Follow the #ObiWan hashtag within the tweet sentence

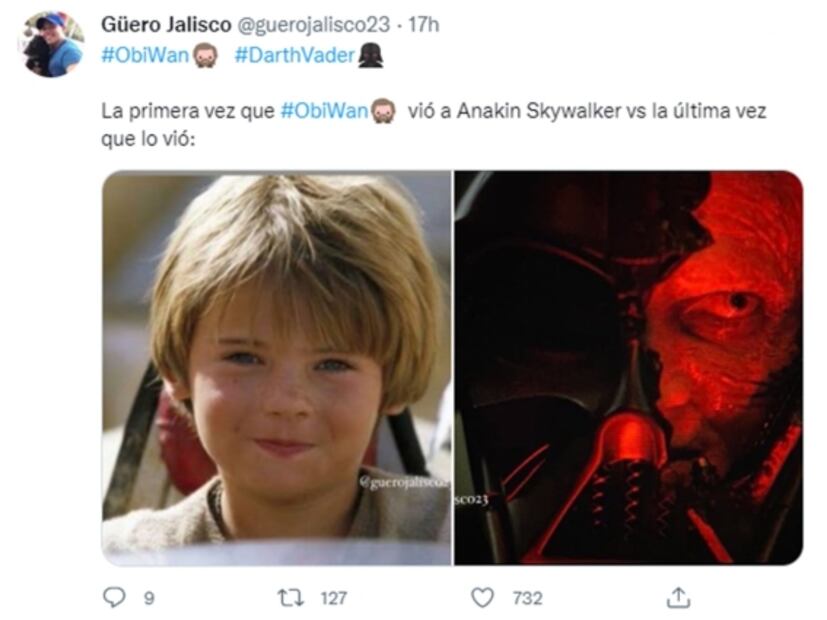[324, 111]
